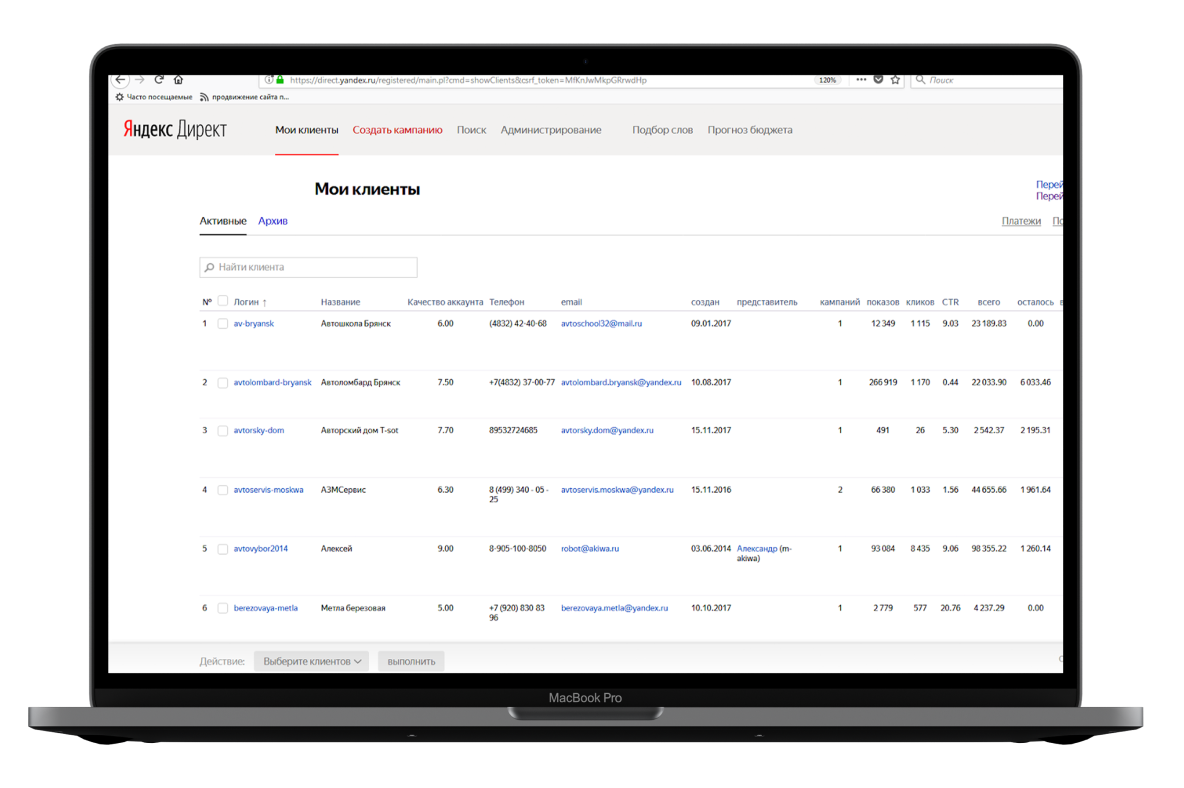Click the 8-905-100-8050 phone cell
Viewport: 1184px width, 788px height.
pos(517,549)
